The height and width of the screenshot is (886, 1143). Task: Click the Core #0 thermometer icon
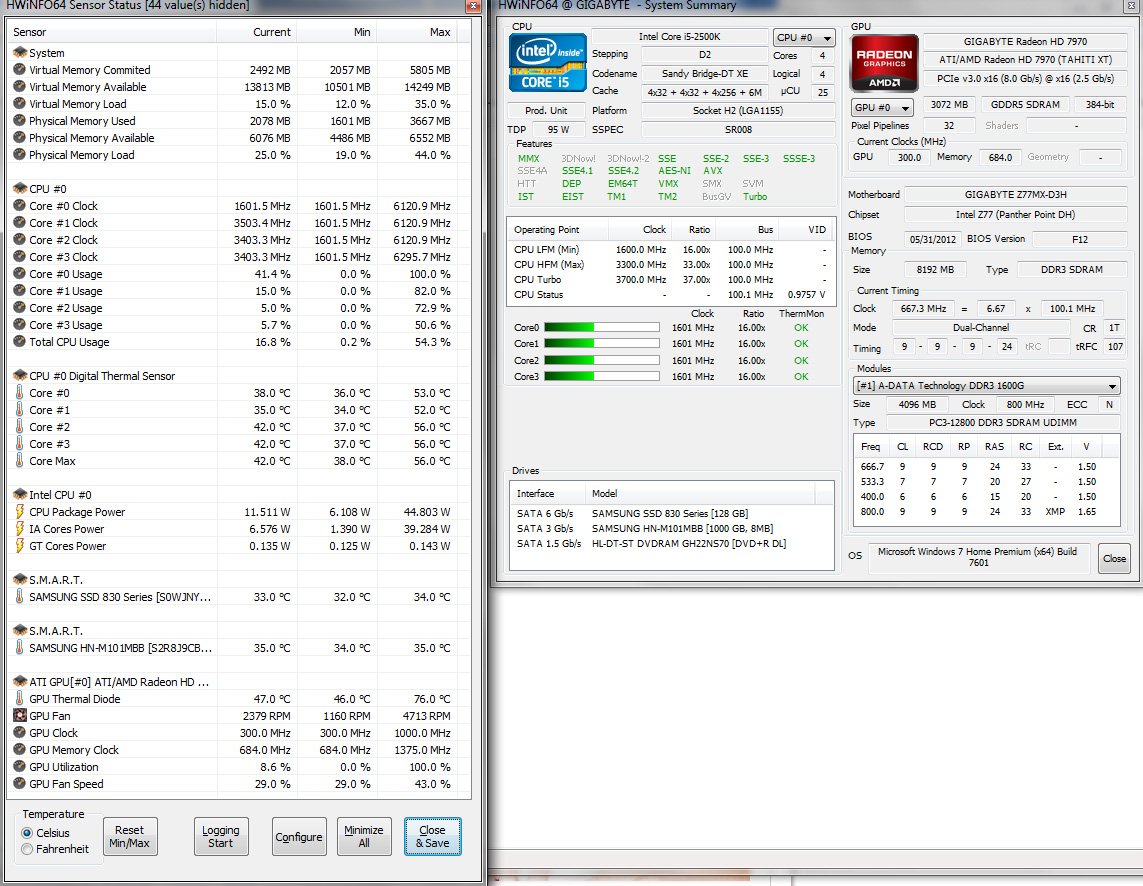pos(20,392)
